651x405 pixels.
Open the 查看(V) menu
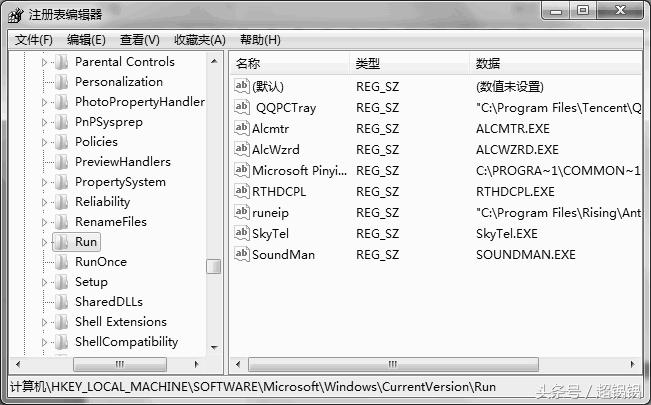point(140,40)
